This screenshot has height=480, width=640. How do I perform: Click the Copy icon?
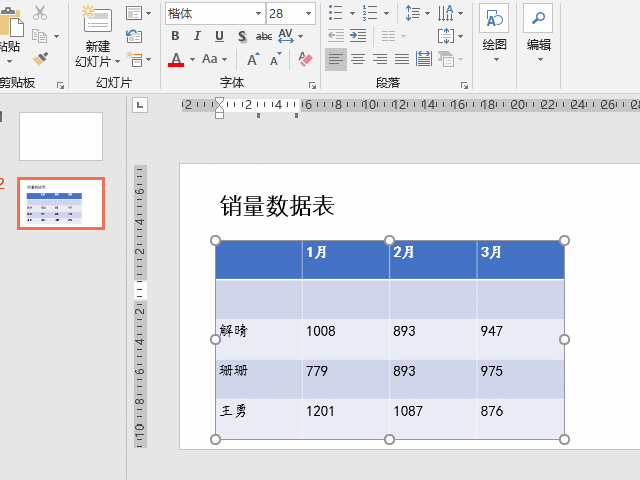coord(40,36)
